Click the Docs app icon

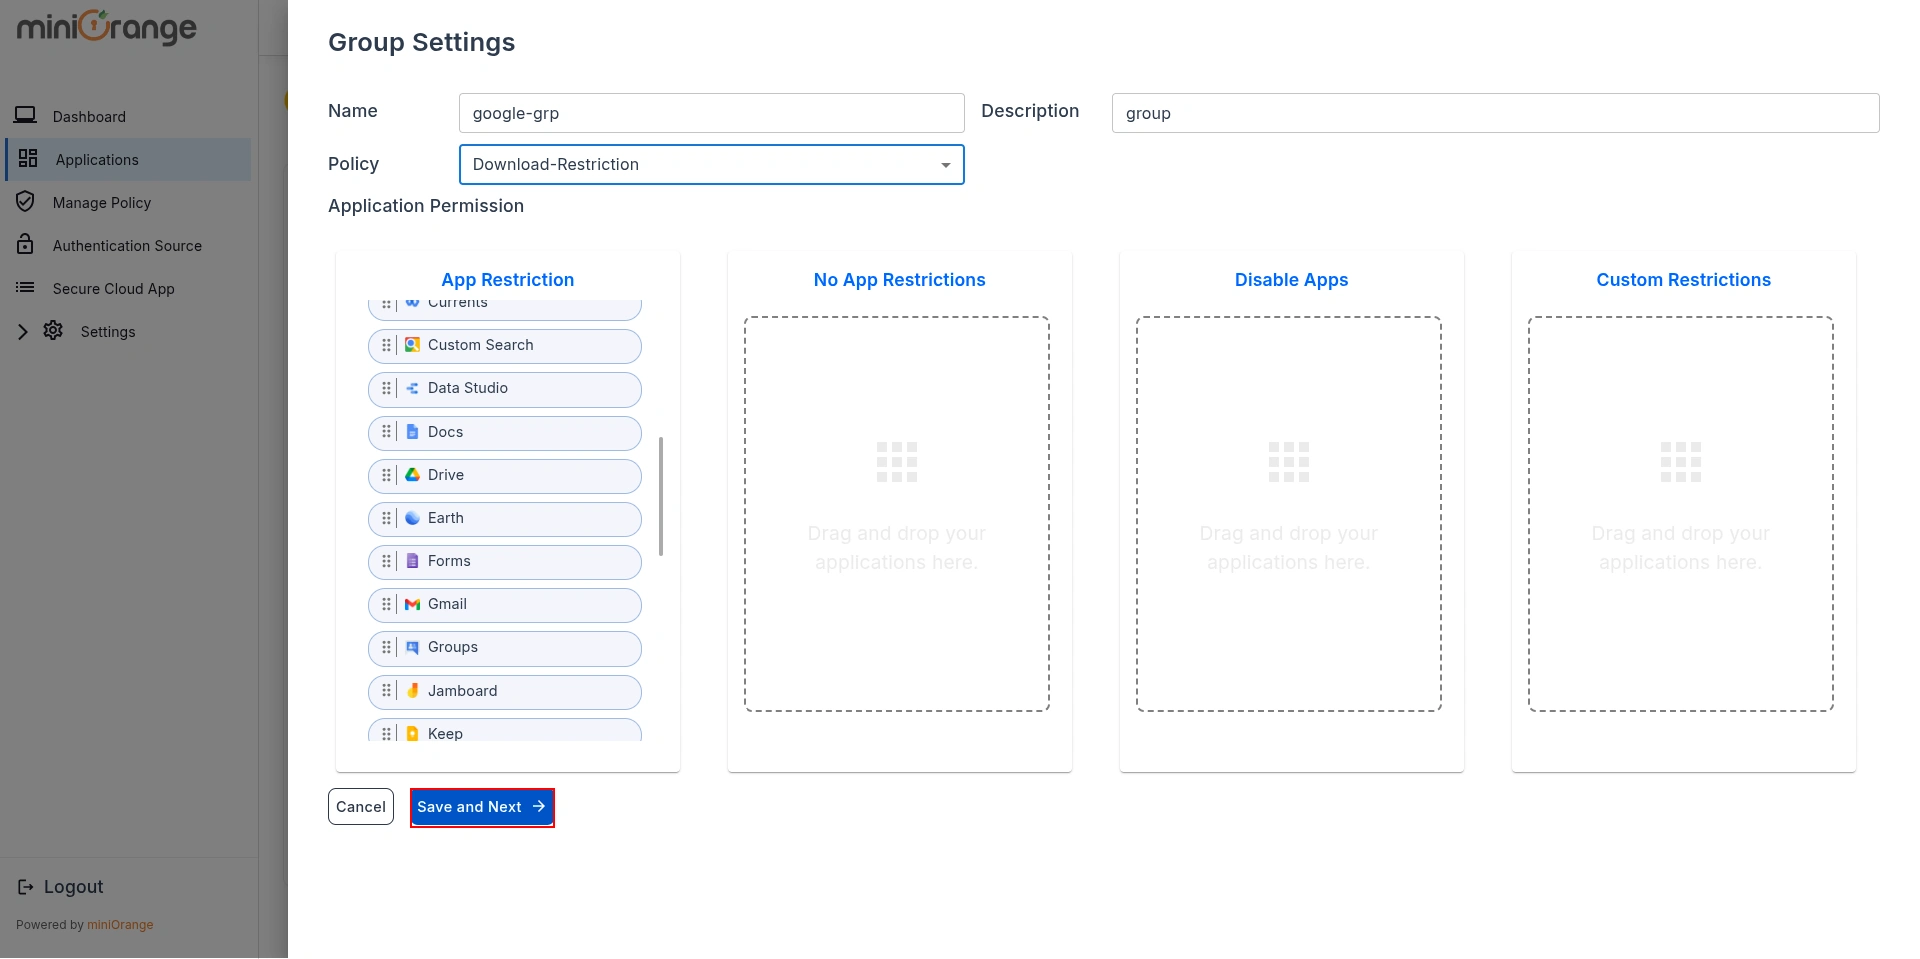(412, 432)
